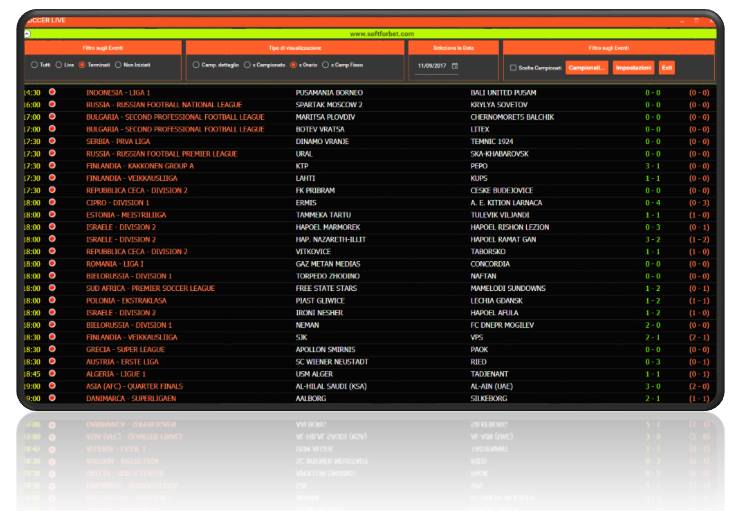The image size is (737, 511).
Task: Click red status dot in SJK vs VPS row
Action: (52, 337)
